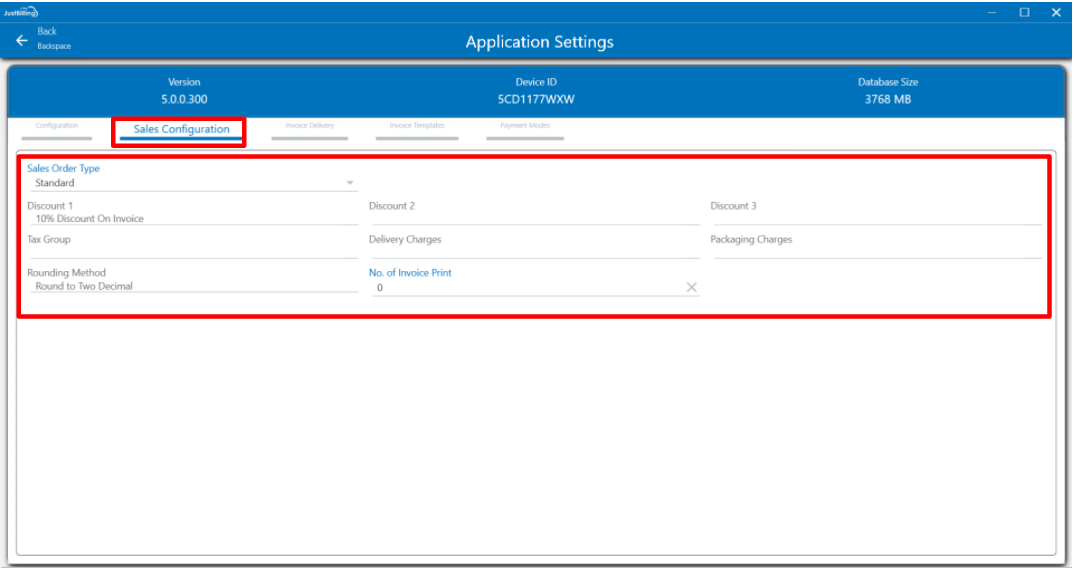Click the JustBilling logo in title bar
Image resolution: width=1074 pixels, height=574 pixels.
[x=20, y=12]
